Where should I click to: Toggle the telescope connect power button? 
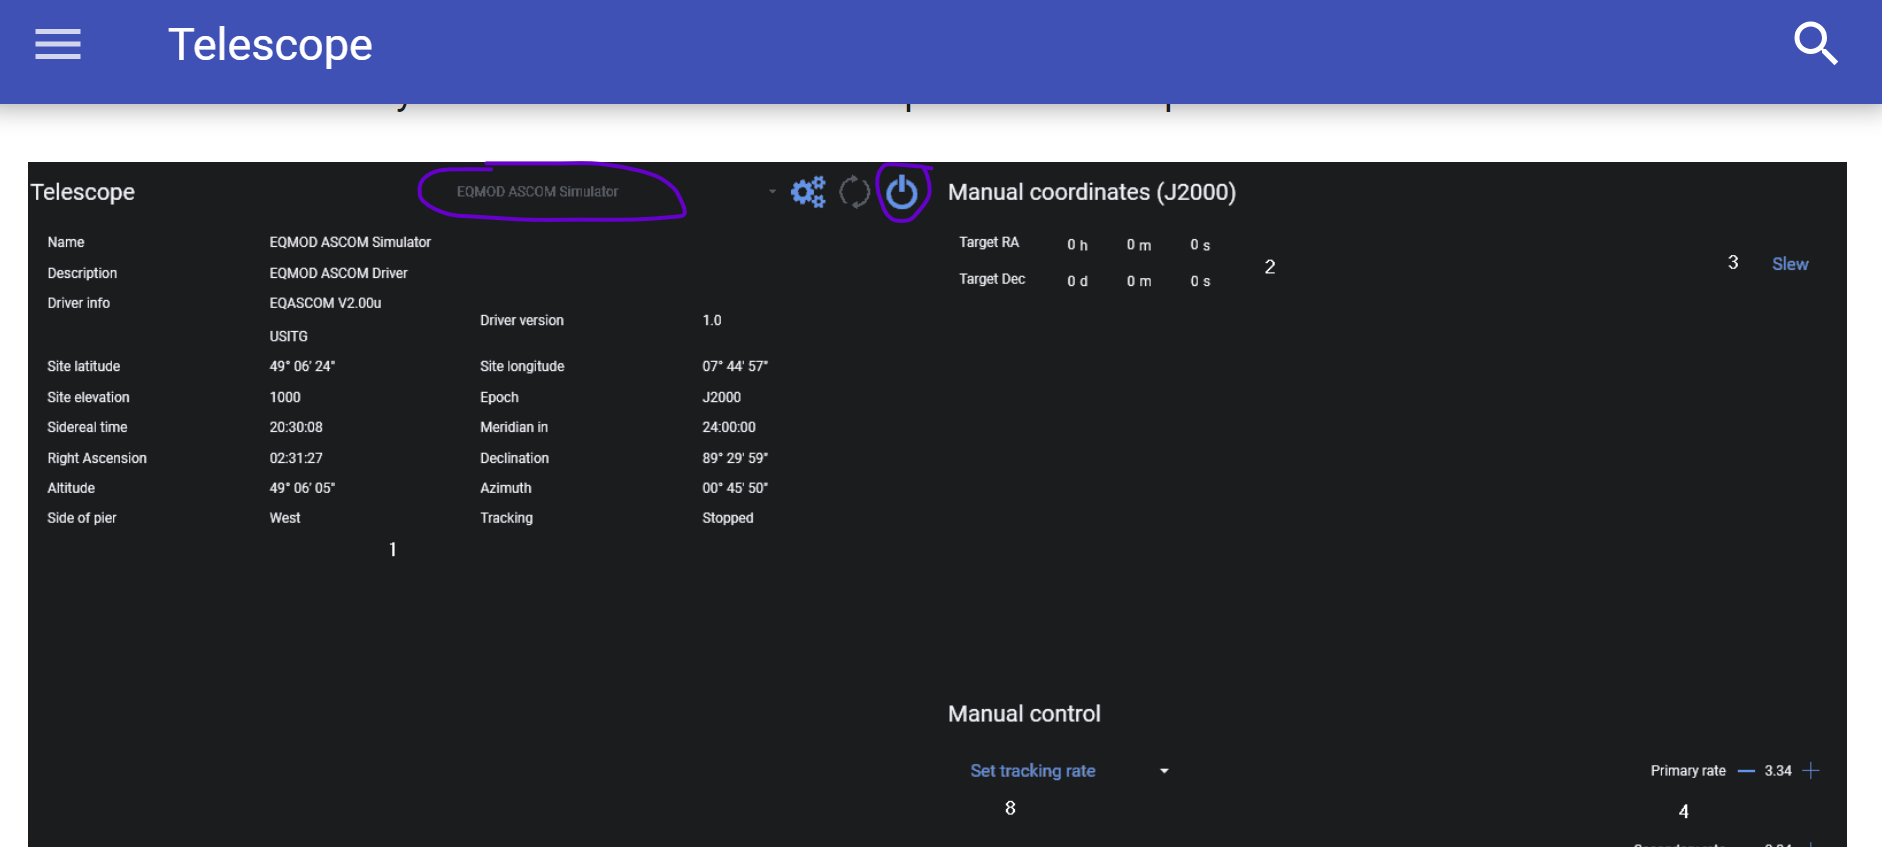pos(902,192)
